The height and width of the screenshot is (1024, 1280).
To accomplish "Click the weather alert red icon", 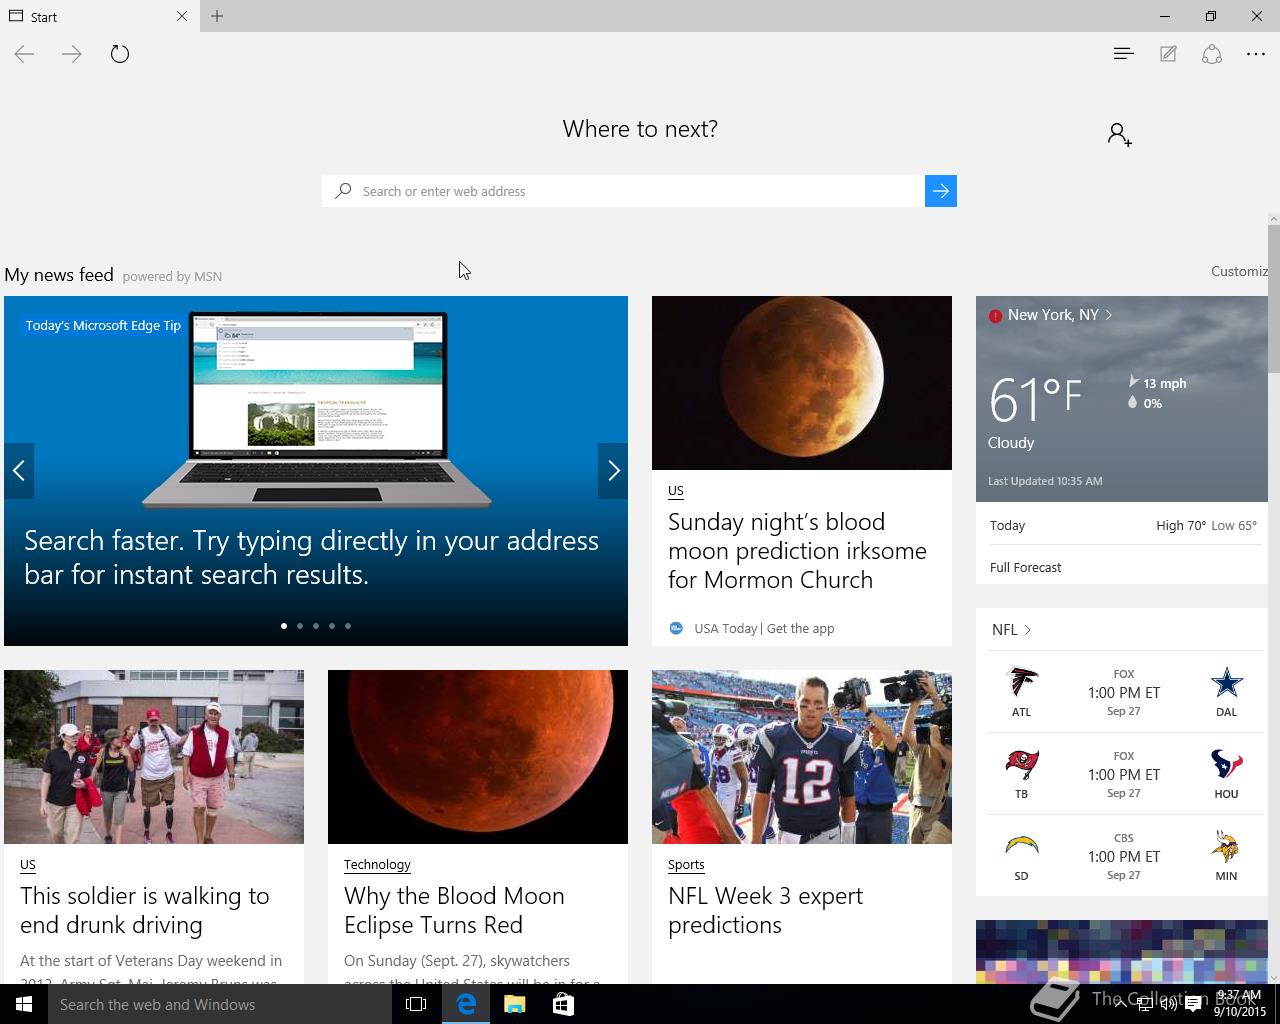I will pos(995,316).
